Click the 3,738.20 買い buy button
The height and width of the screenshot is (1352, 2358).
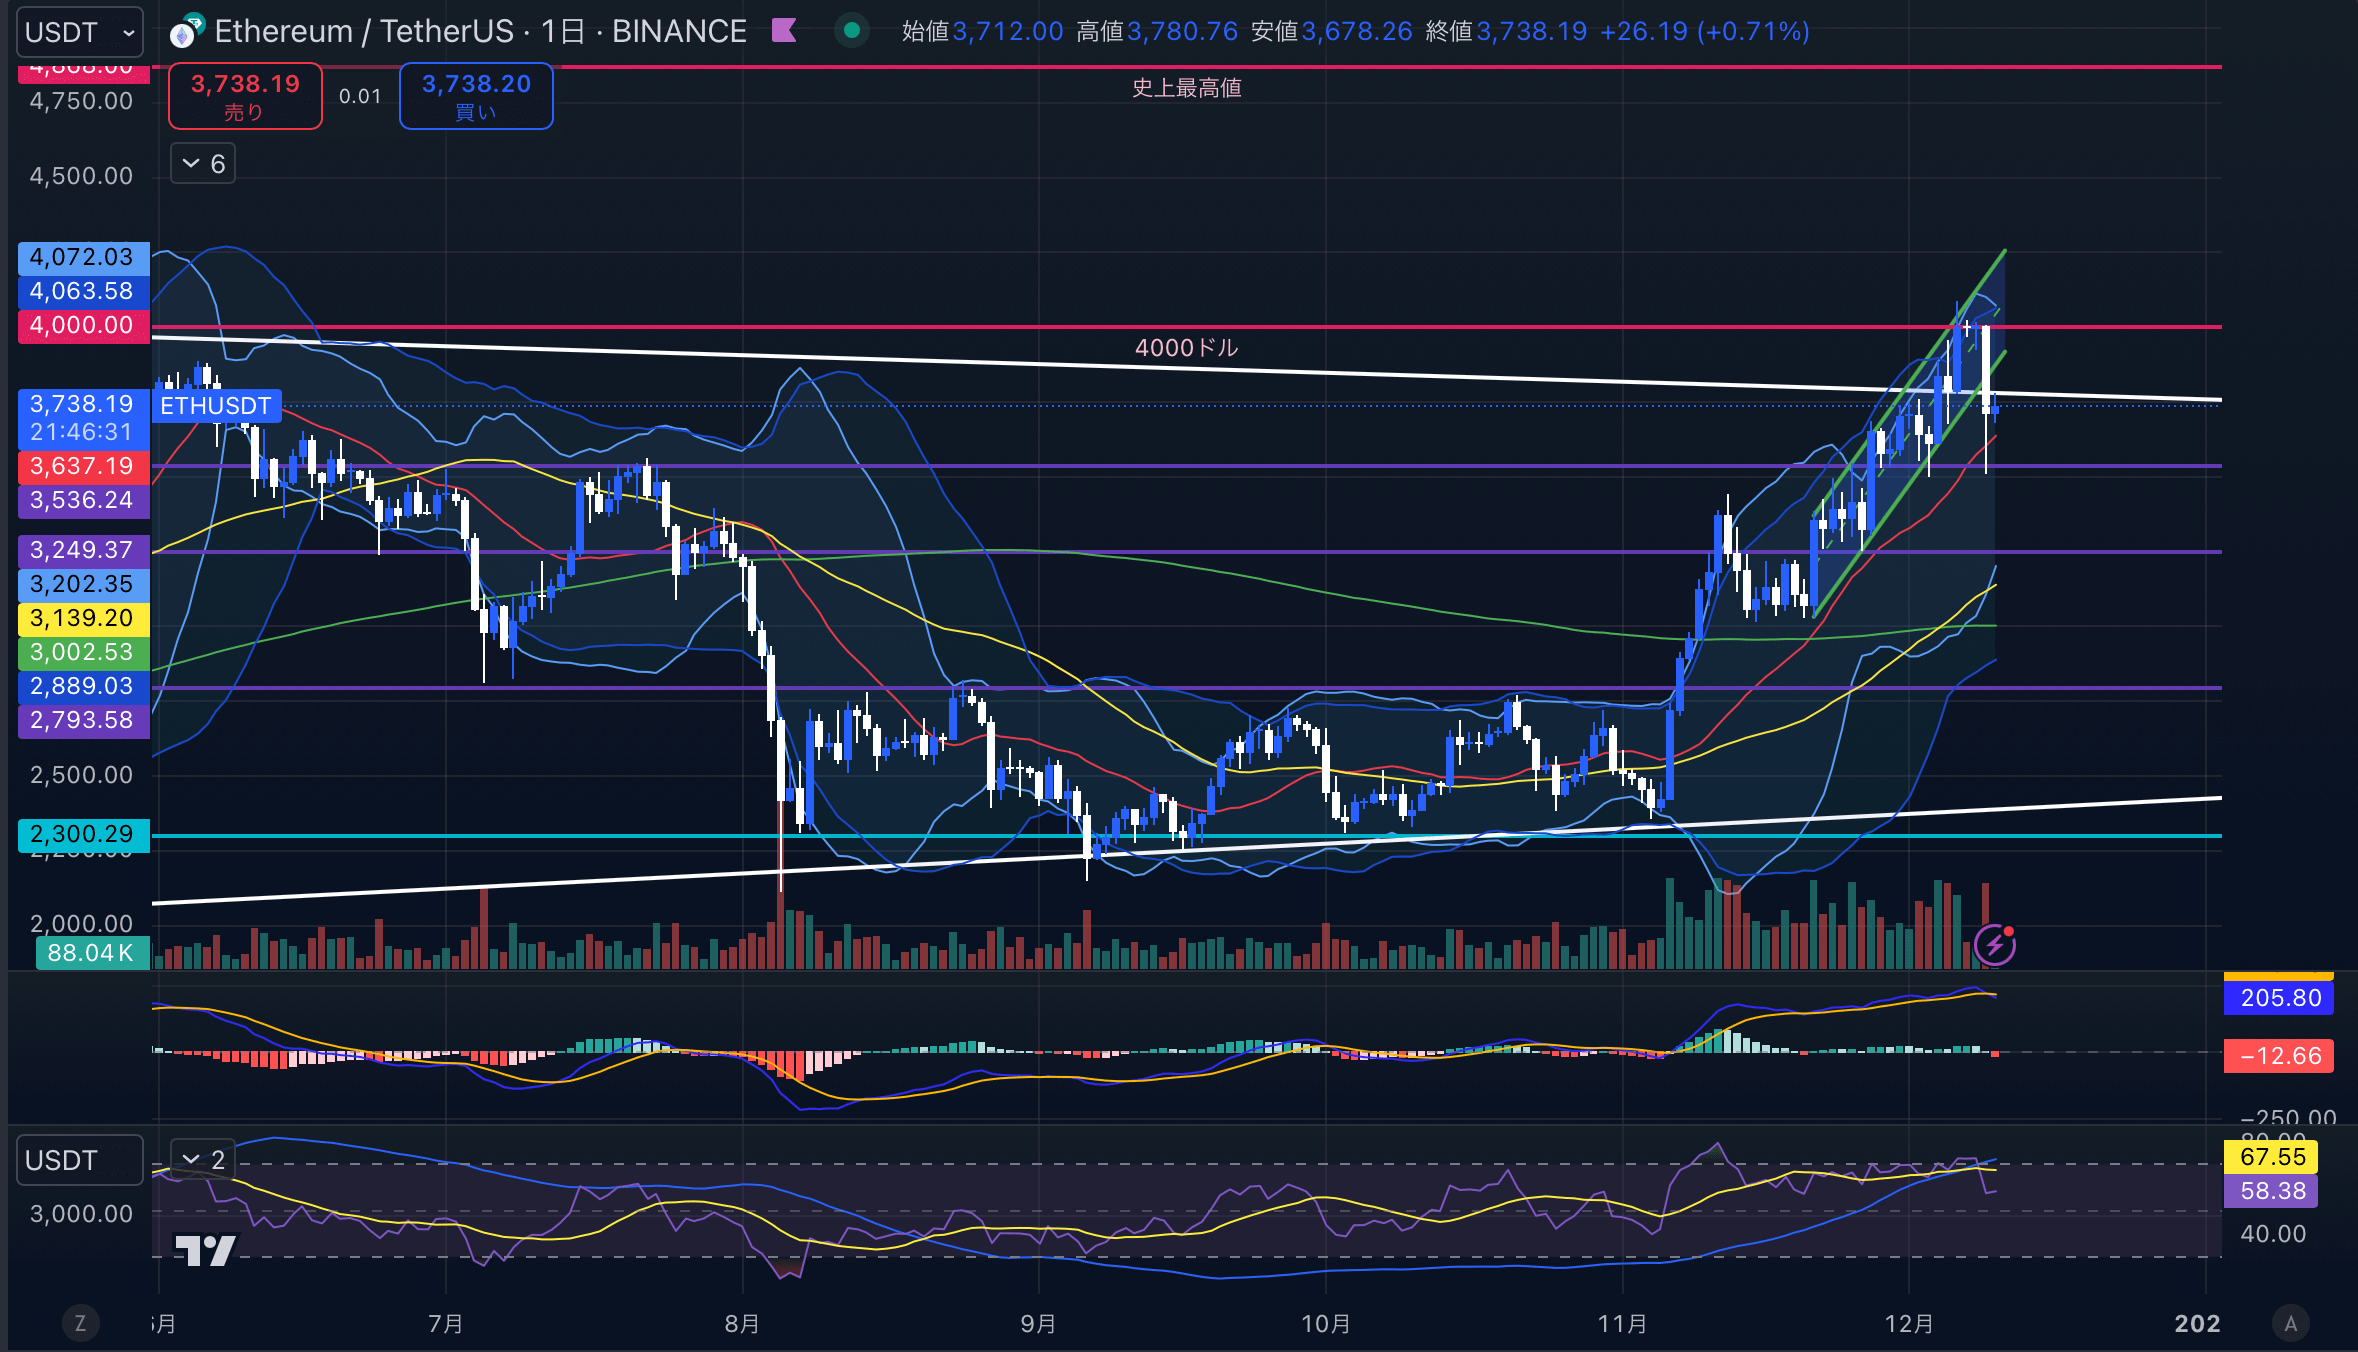tap(476, 96)
